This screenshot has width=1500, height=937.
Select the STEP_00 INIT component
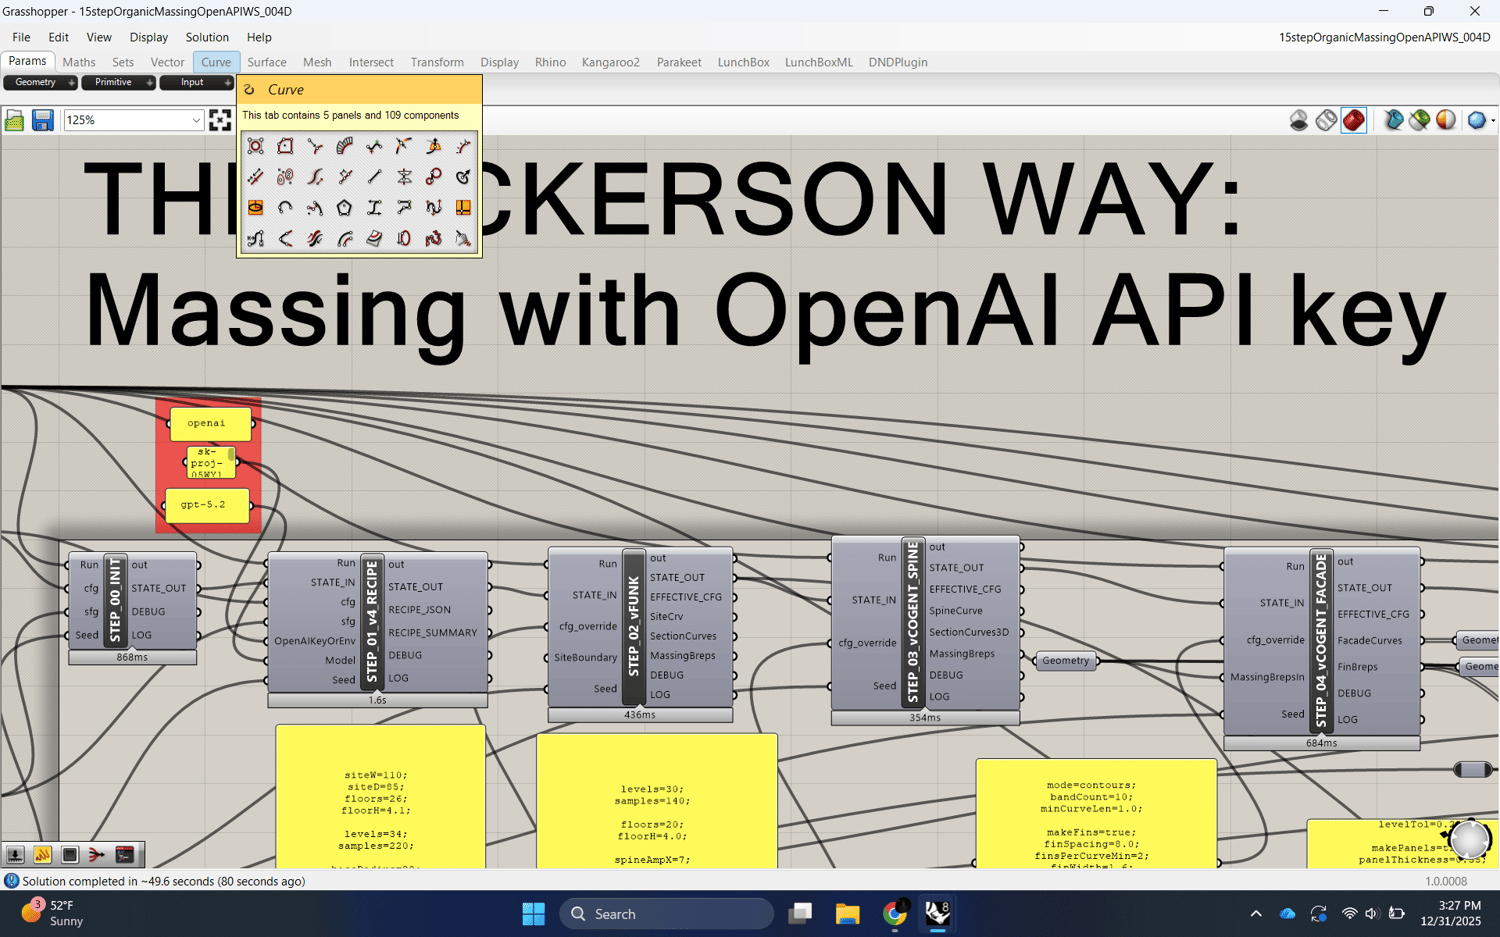point(115,600)
